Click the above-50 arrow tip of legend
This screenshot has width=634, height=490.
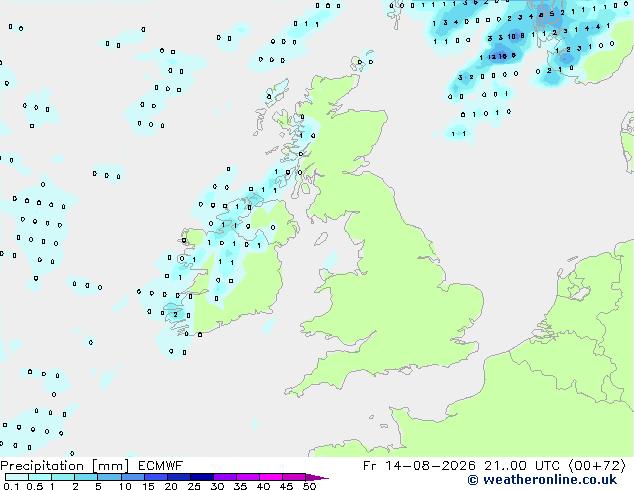[x=317, y=477]
